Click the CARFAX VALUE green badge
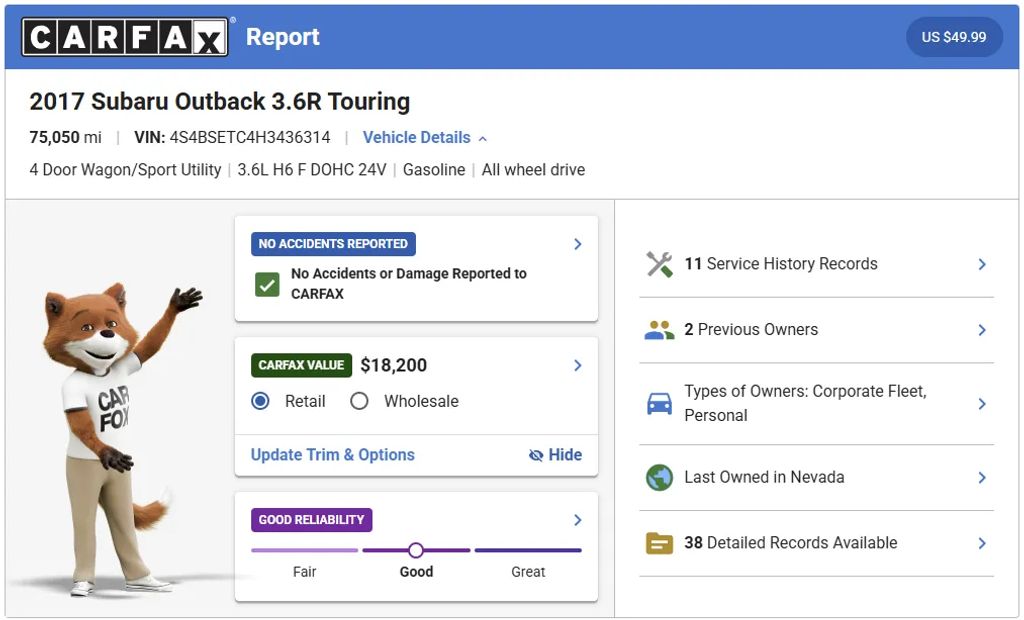Viewport: 1024px width, 620px height. pyautogui.click(x=301, y=365)
